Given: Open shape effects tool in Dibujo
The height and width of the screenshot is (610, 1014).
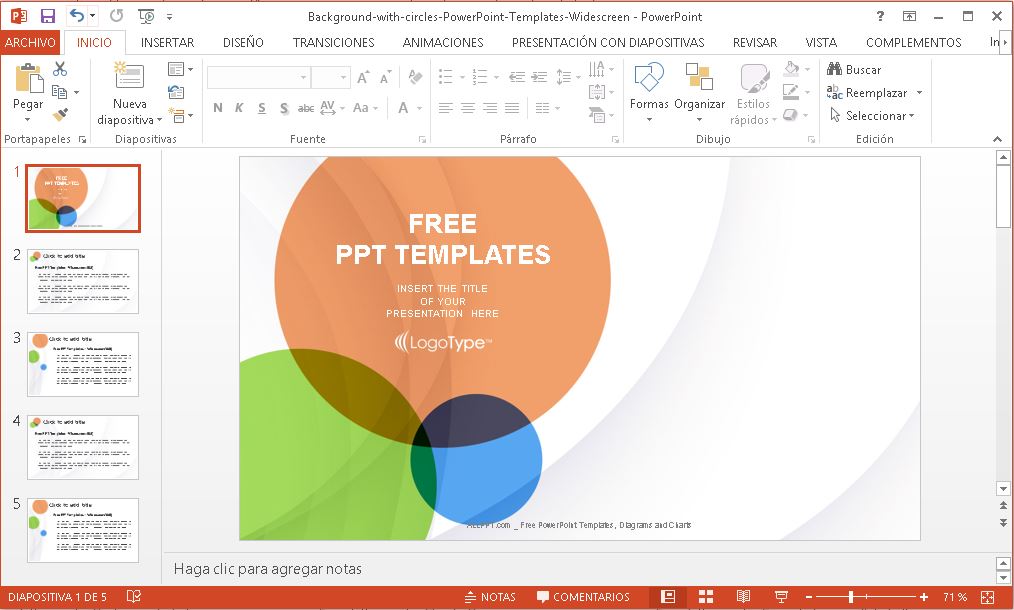Looking at the screenshot, I should pyautogui.click(x=795, y=115).
